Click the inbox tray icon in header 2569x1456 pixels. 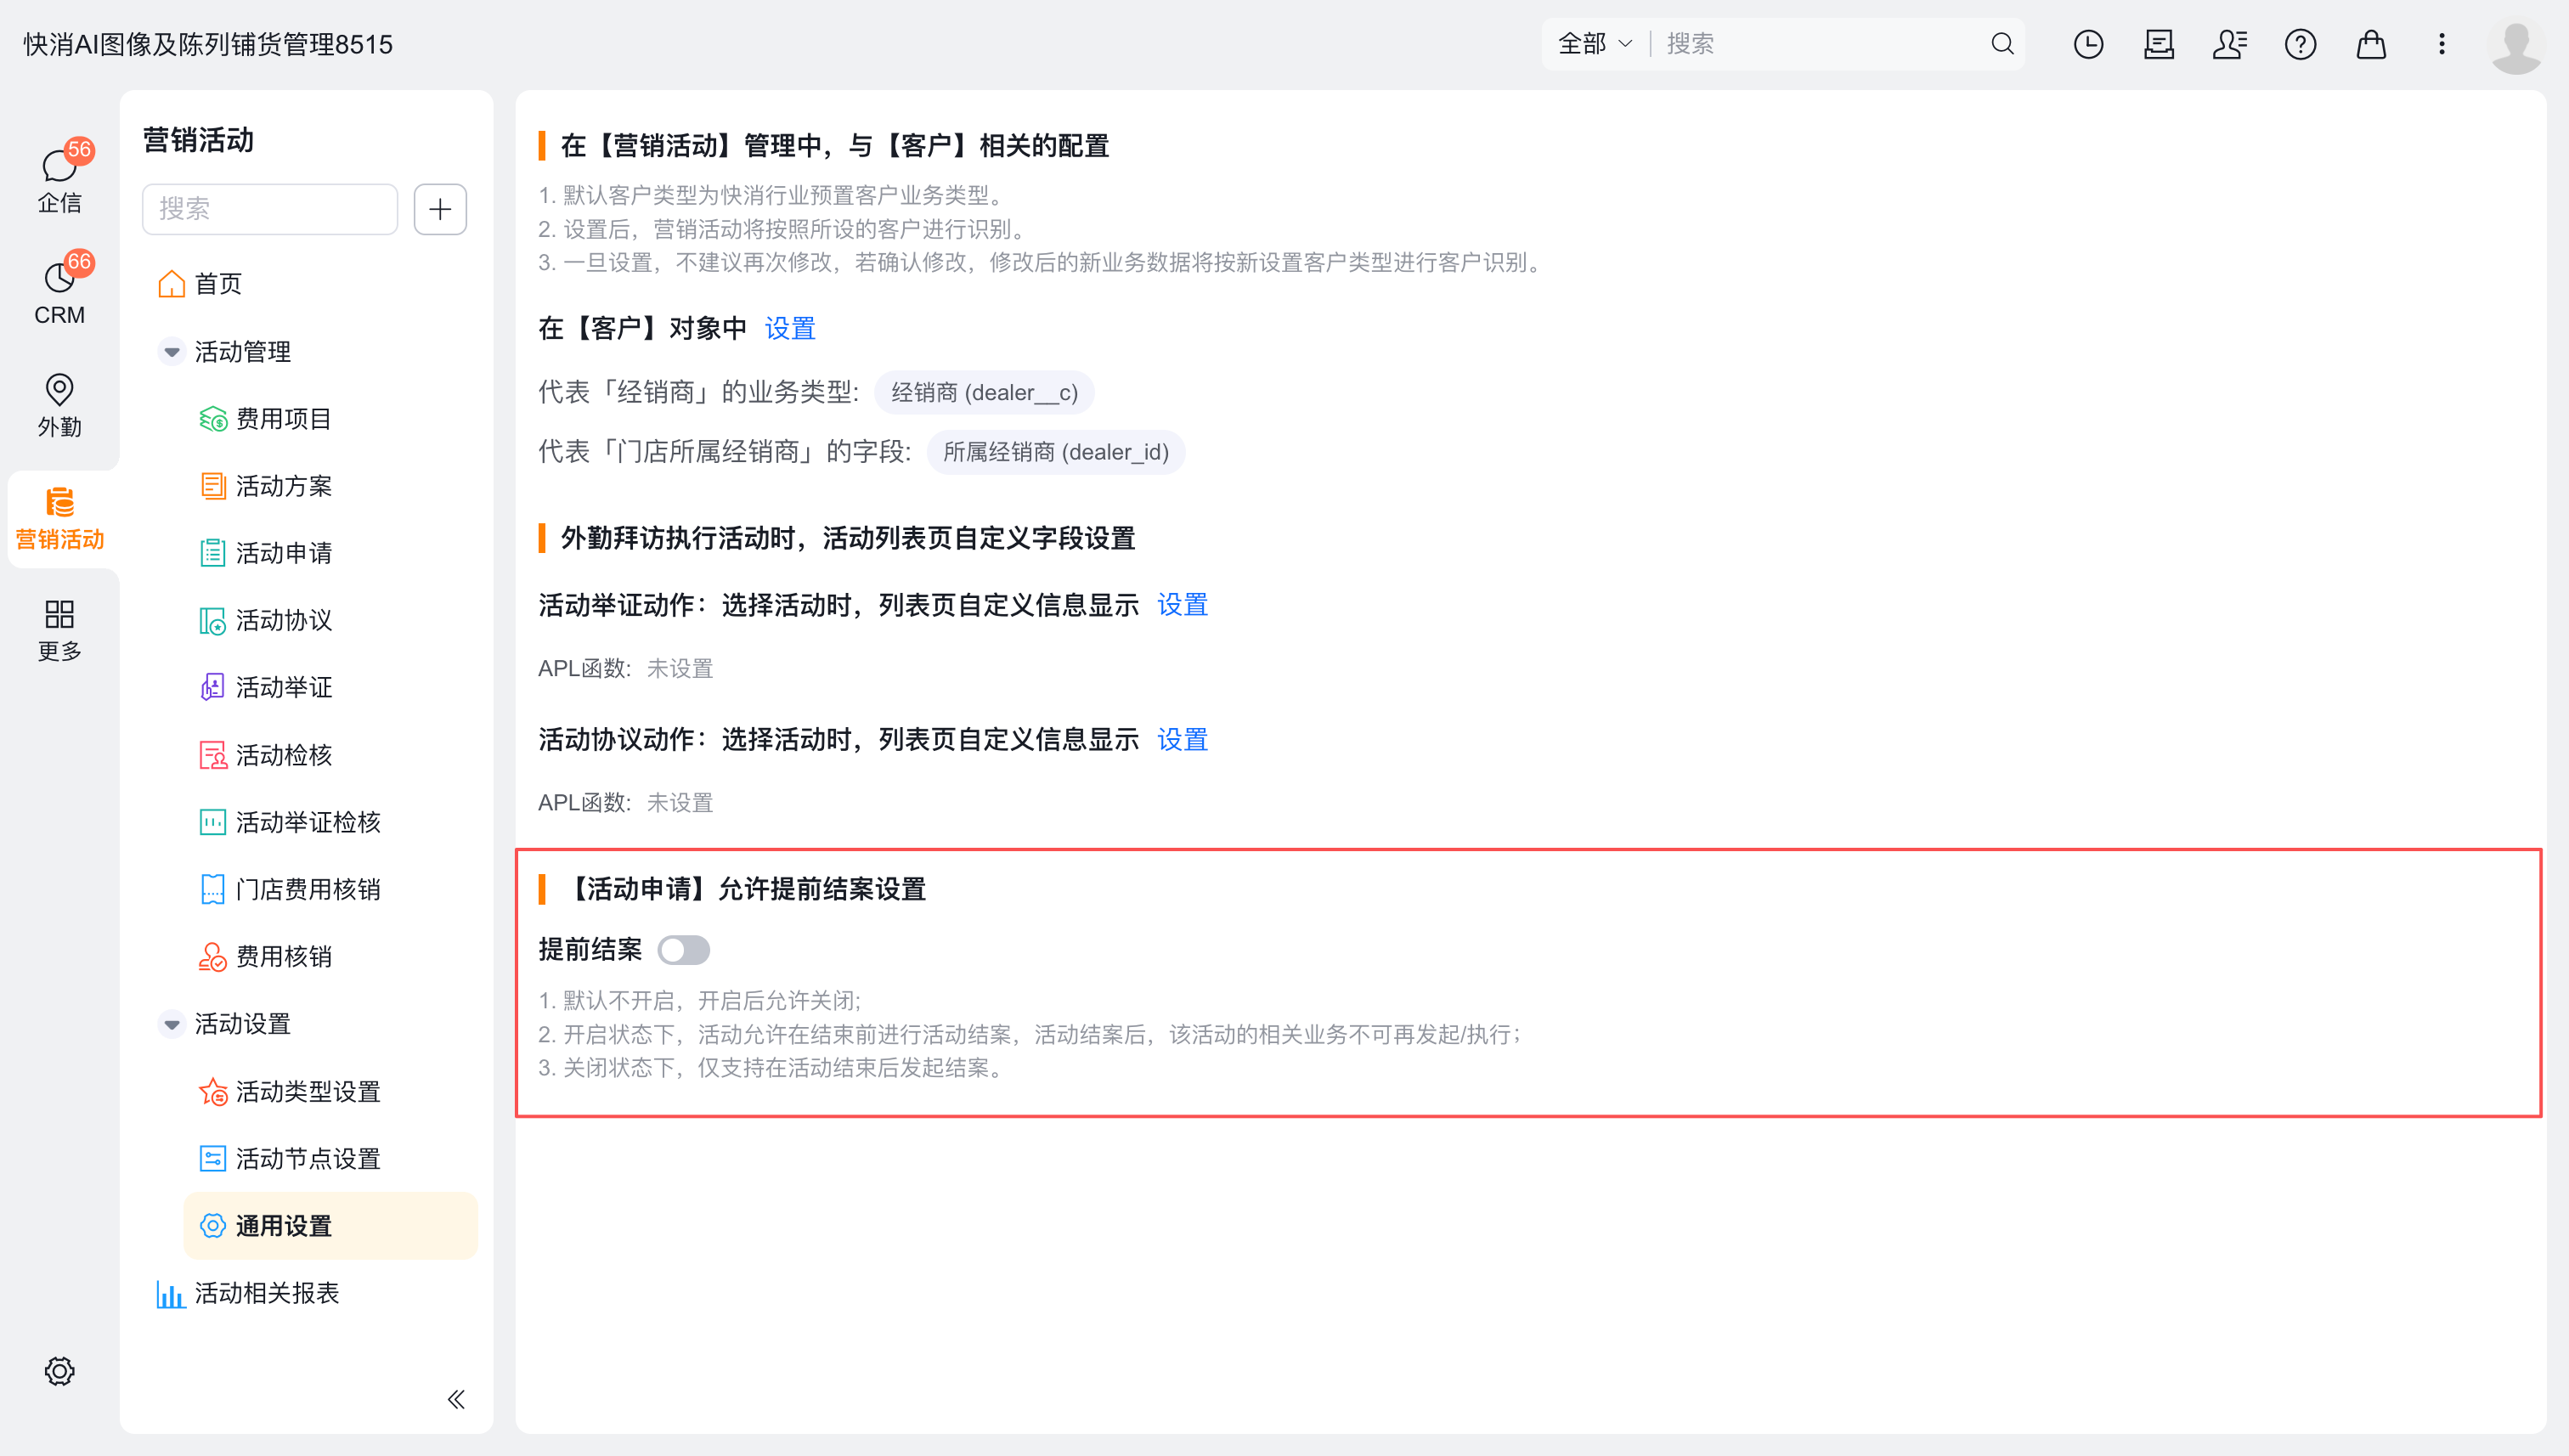point(2159,44)
